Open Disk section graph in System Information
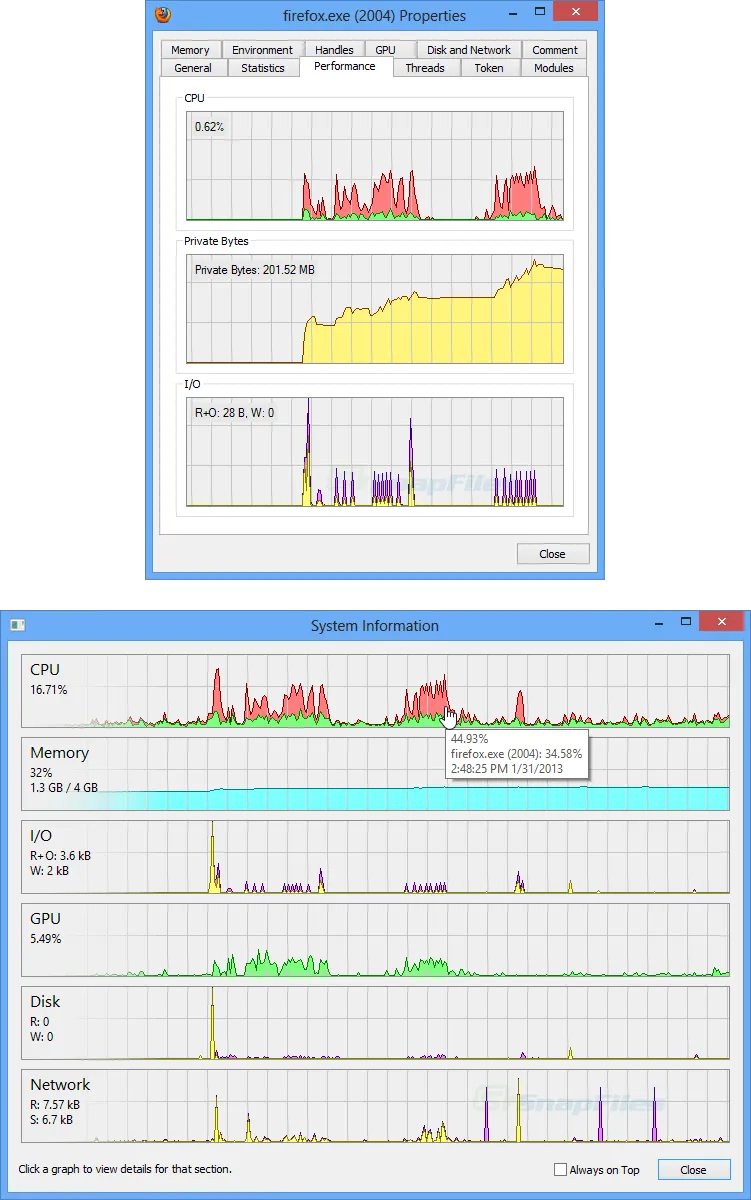The height and width of the screenshot is (1200, 751). (x=375, y=1023)
